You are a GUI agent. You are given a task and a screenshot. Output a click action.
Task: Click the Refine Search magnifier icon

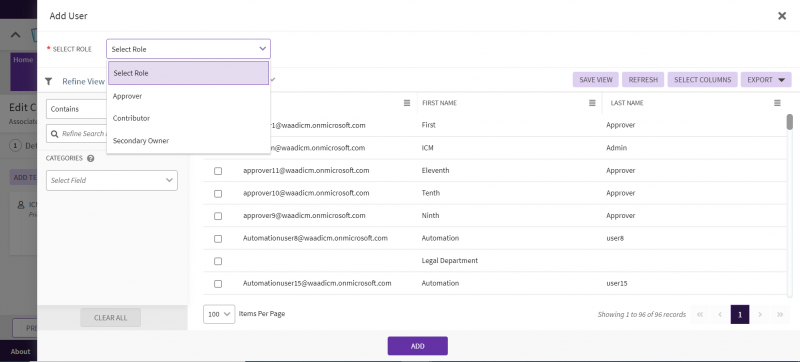[55, 134]
